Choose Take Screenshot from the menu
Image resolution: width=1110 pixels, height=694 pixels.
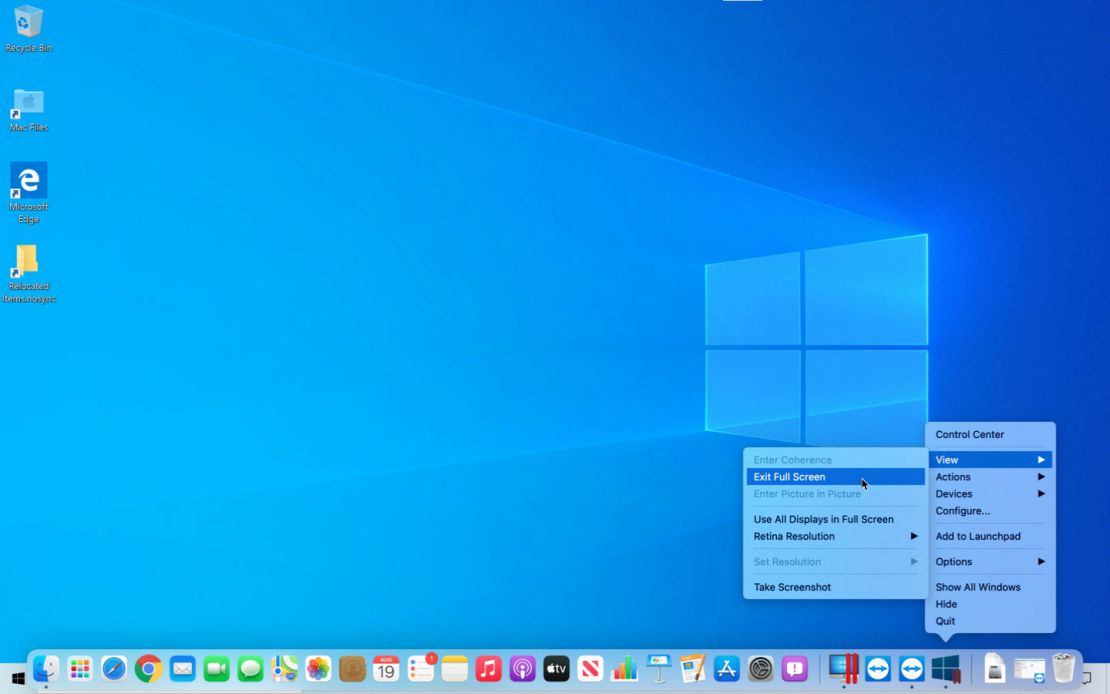click(791, 587)
